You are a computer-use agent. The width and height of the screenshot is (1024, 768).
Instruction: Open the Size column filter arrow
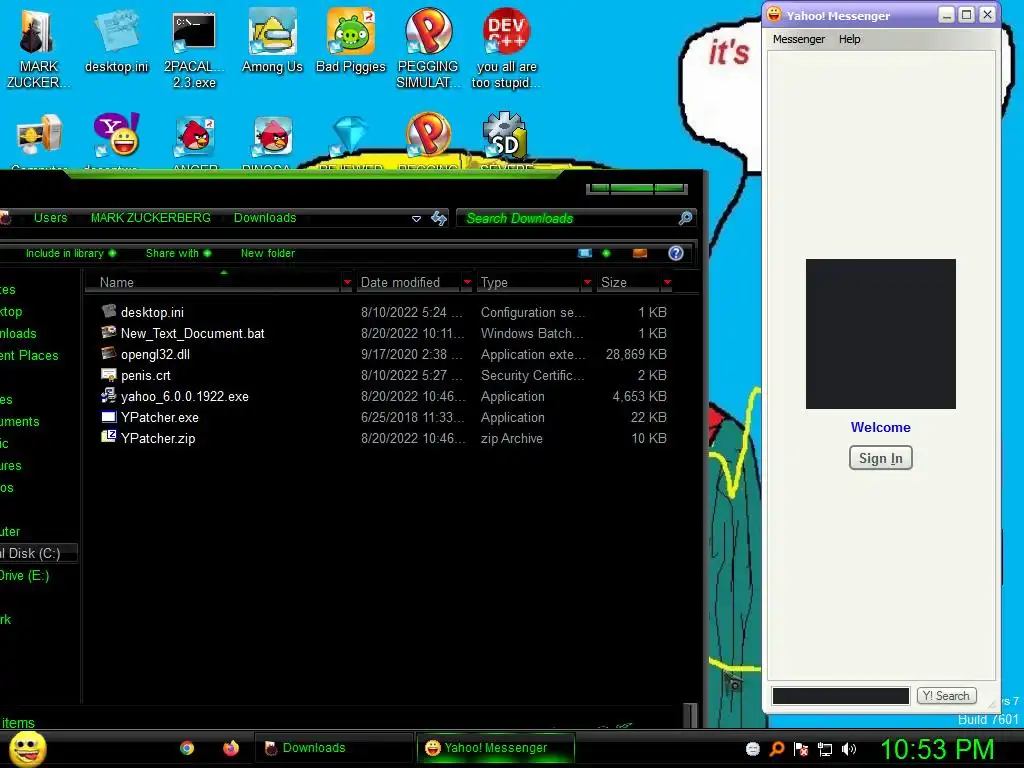(667, 282)
